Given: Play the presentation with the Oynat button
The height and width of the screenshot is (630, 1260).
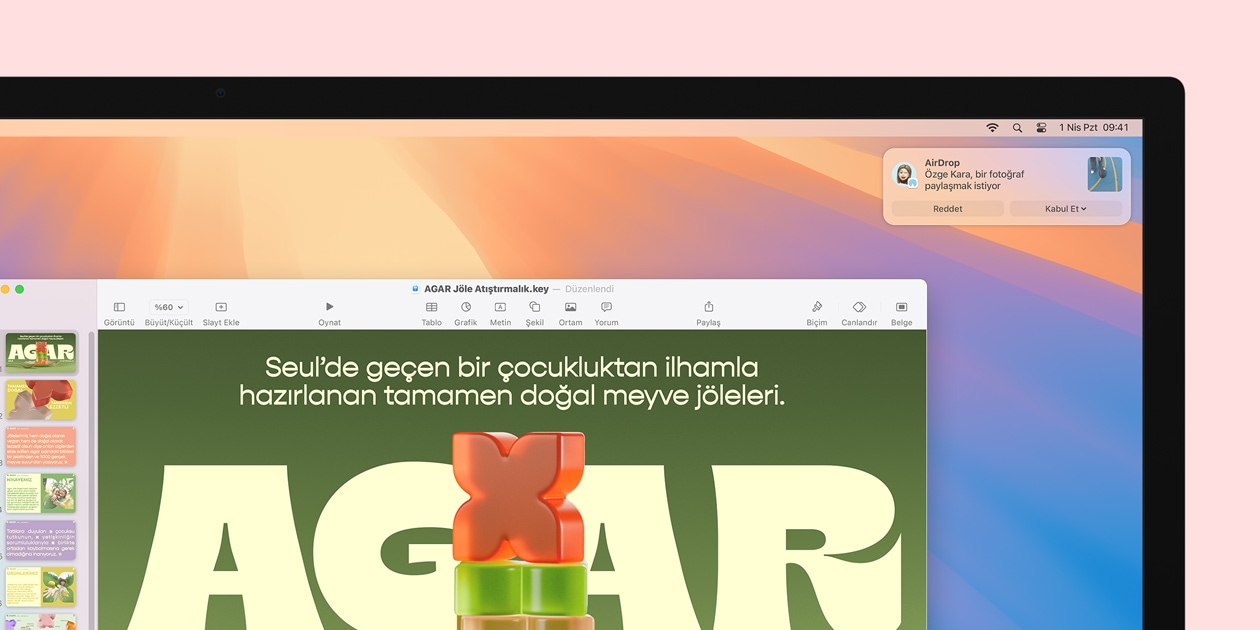Looking at the screenshot, I should click(329, 307).
